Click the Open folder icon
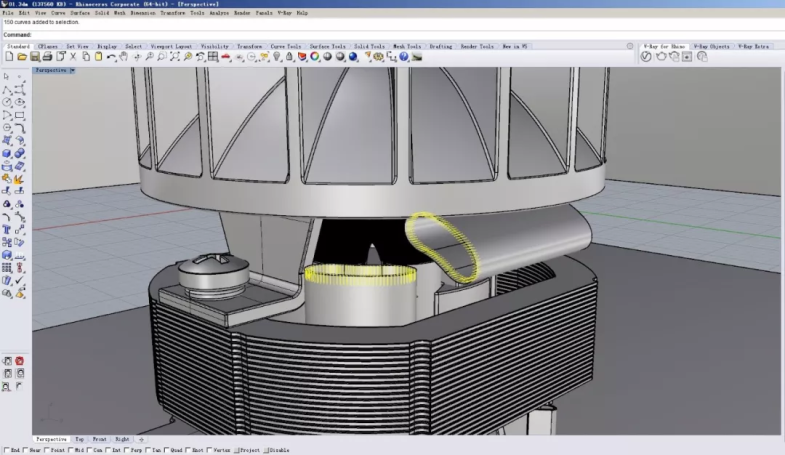Image resolution: width=785 pixels, height=455 pixels. tap(20, 57)
